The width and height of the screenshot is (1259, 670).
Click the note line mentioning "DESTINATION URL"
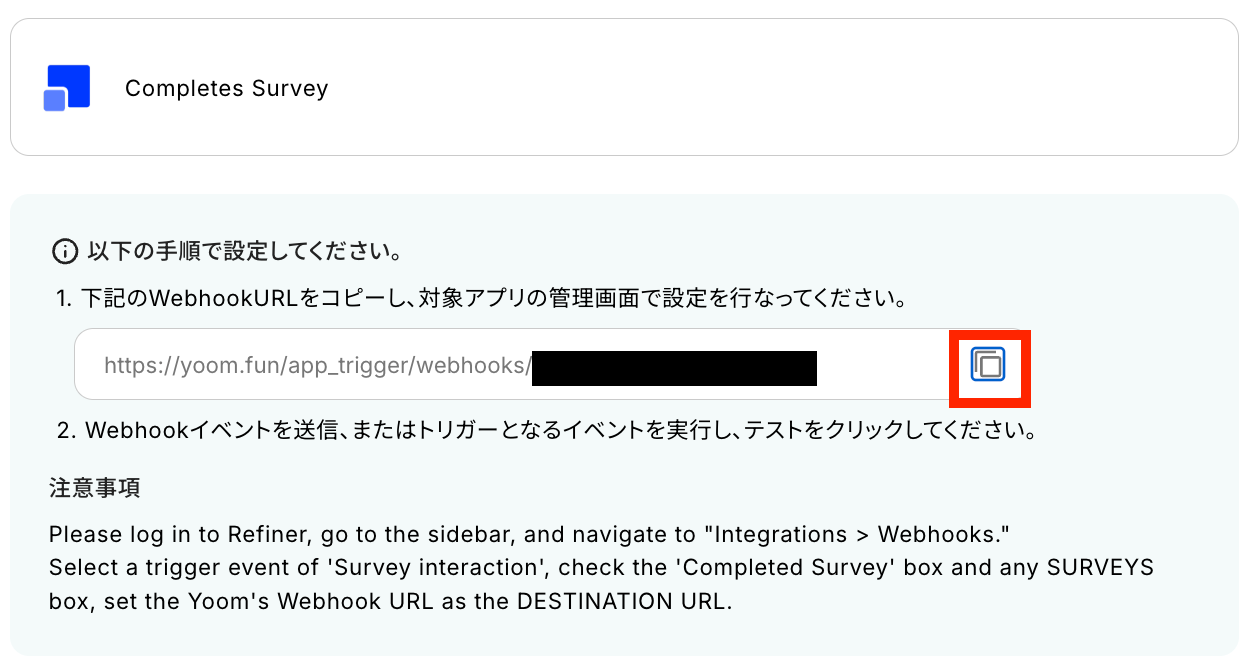[390, 602]
